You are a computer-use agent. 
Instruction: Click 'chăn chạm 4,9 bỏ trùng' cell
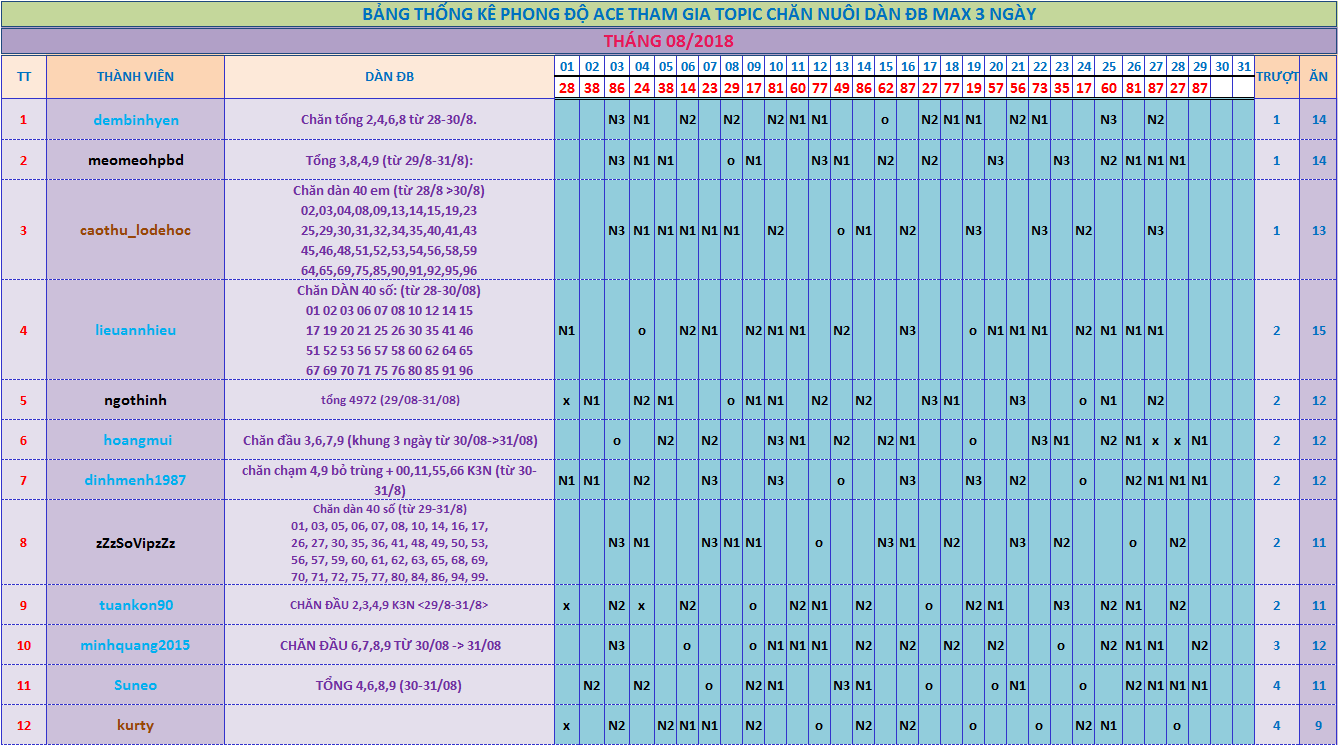[390, 480]
